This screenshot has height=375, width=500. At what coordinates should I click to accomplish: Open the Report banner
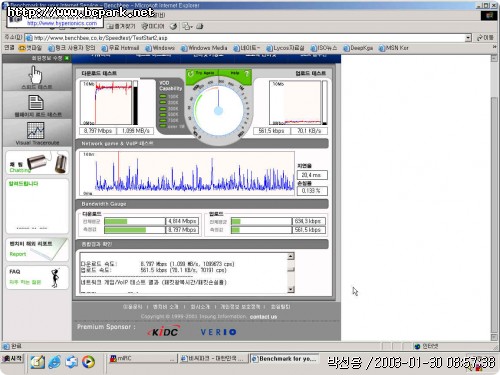tap(37, 249)
